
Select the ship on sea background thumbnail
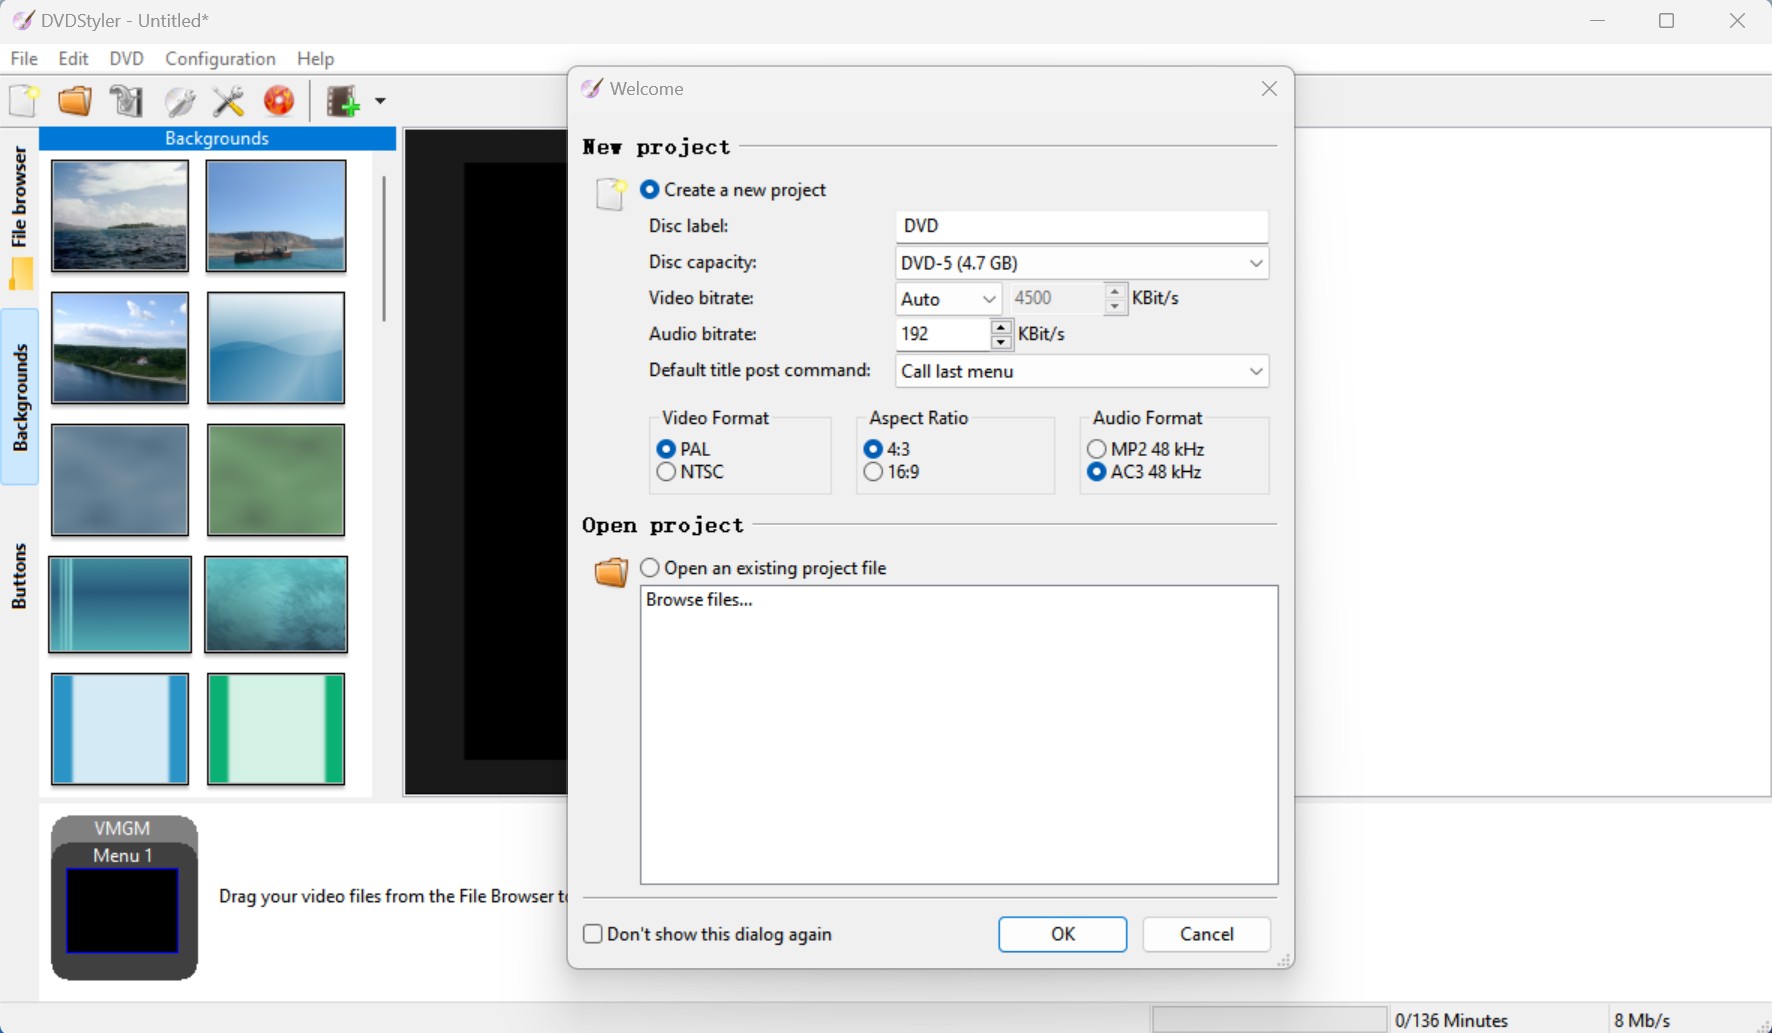point(276,216)
